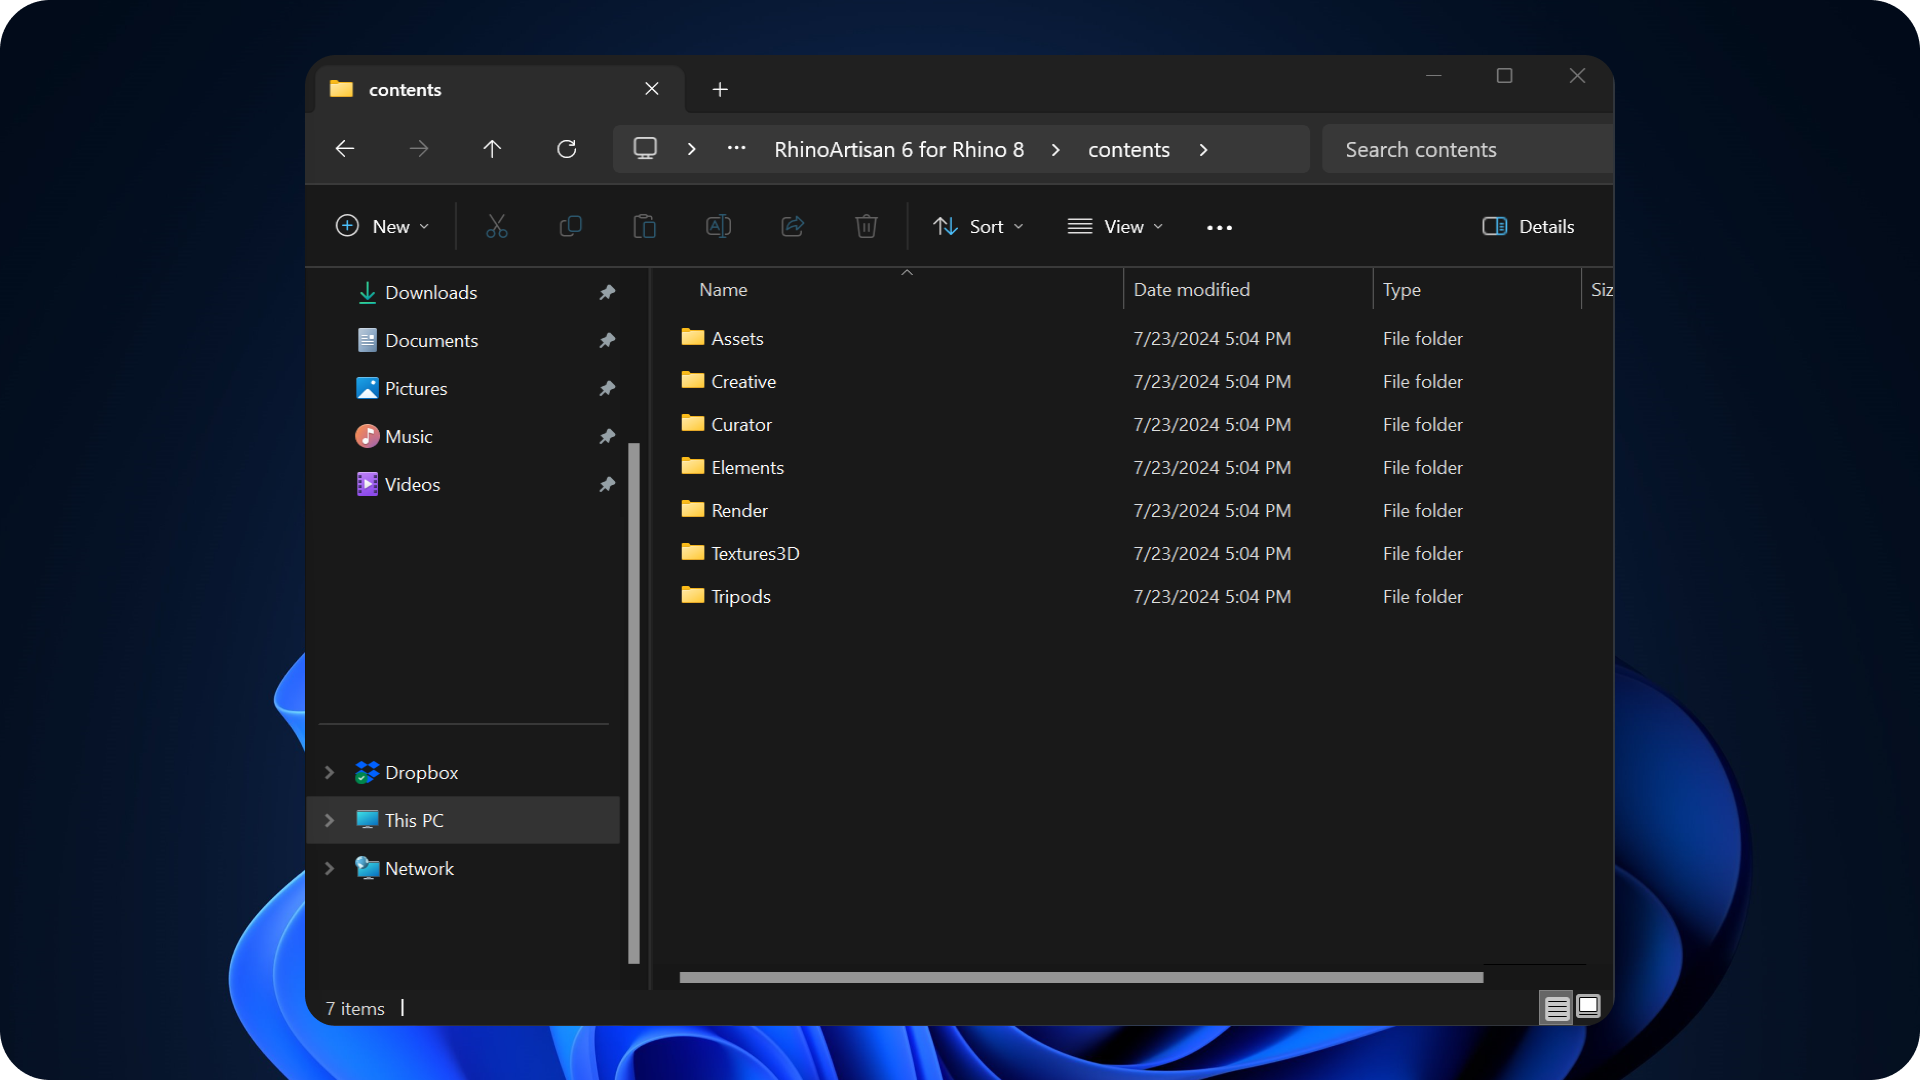Click the Elements folder icon
The height and width of the screenshot is (1080, 1920).
693,466
